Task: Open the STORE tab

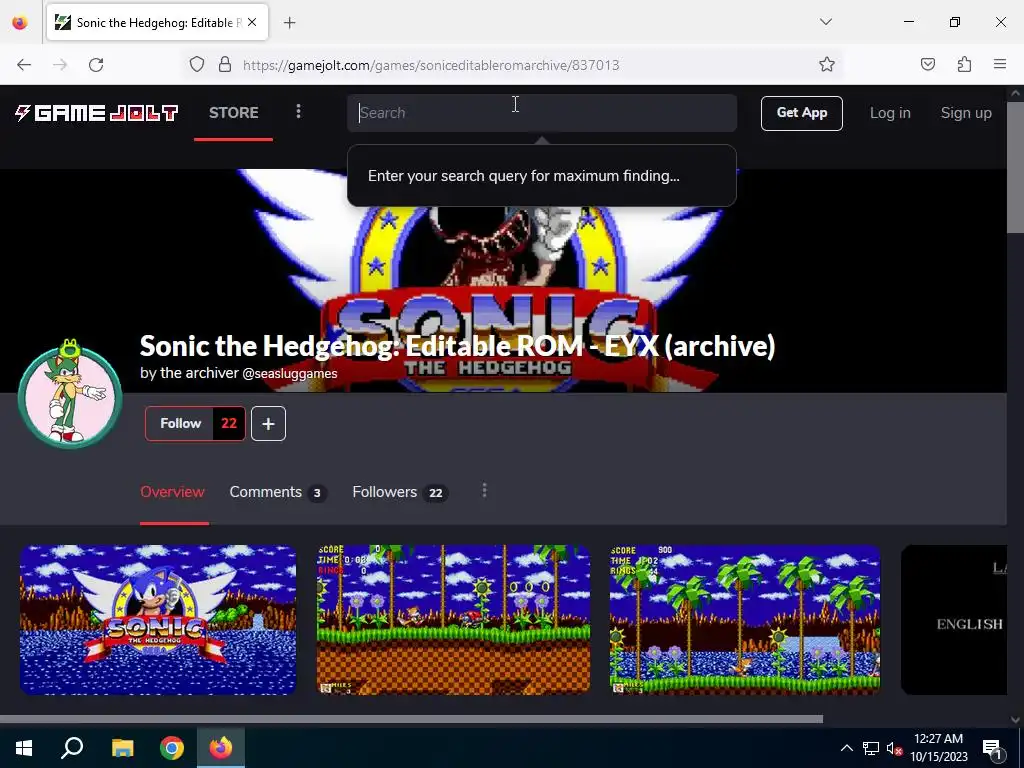Action: click(233, 113)
